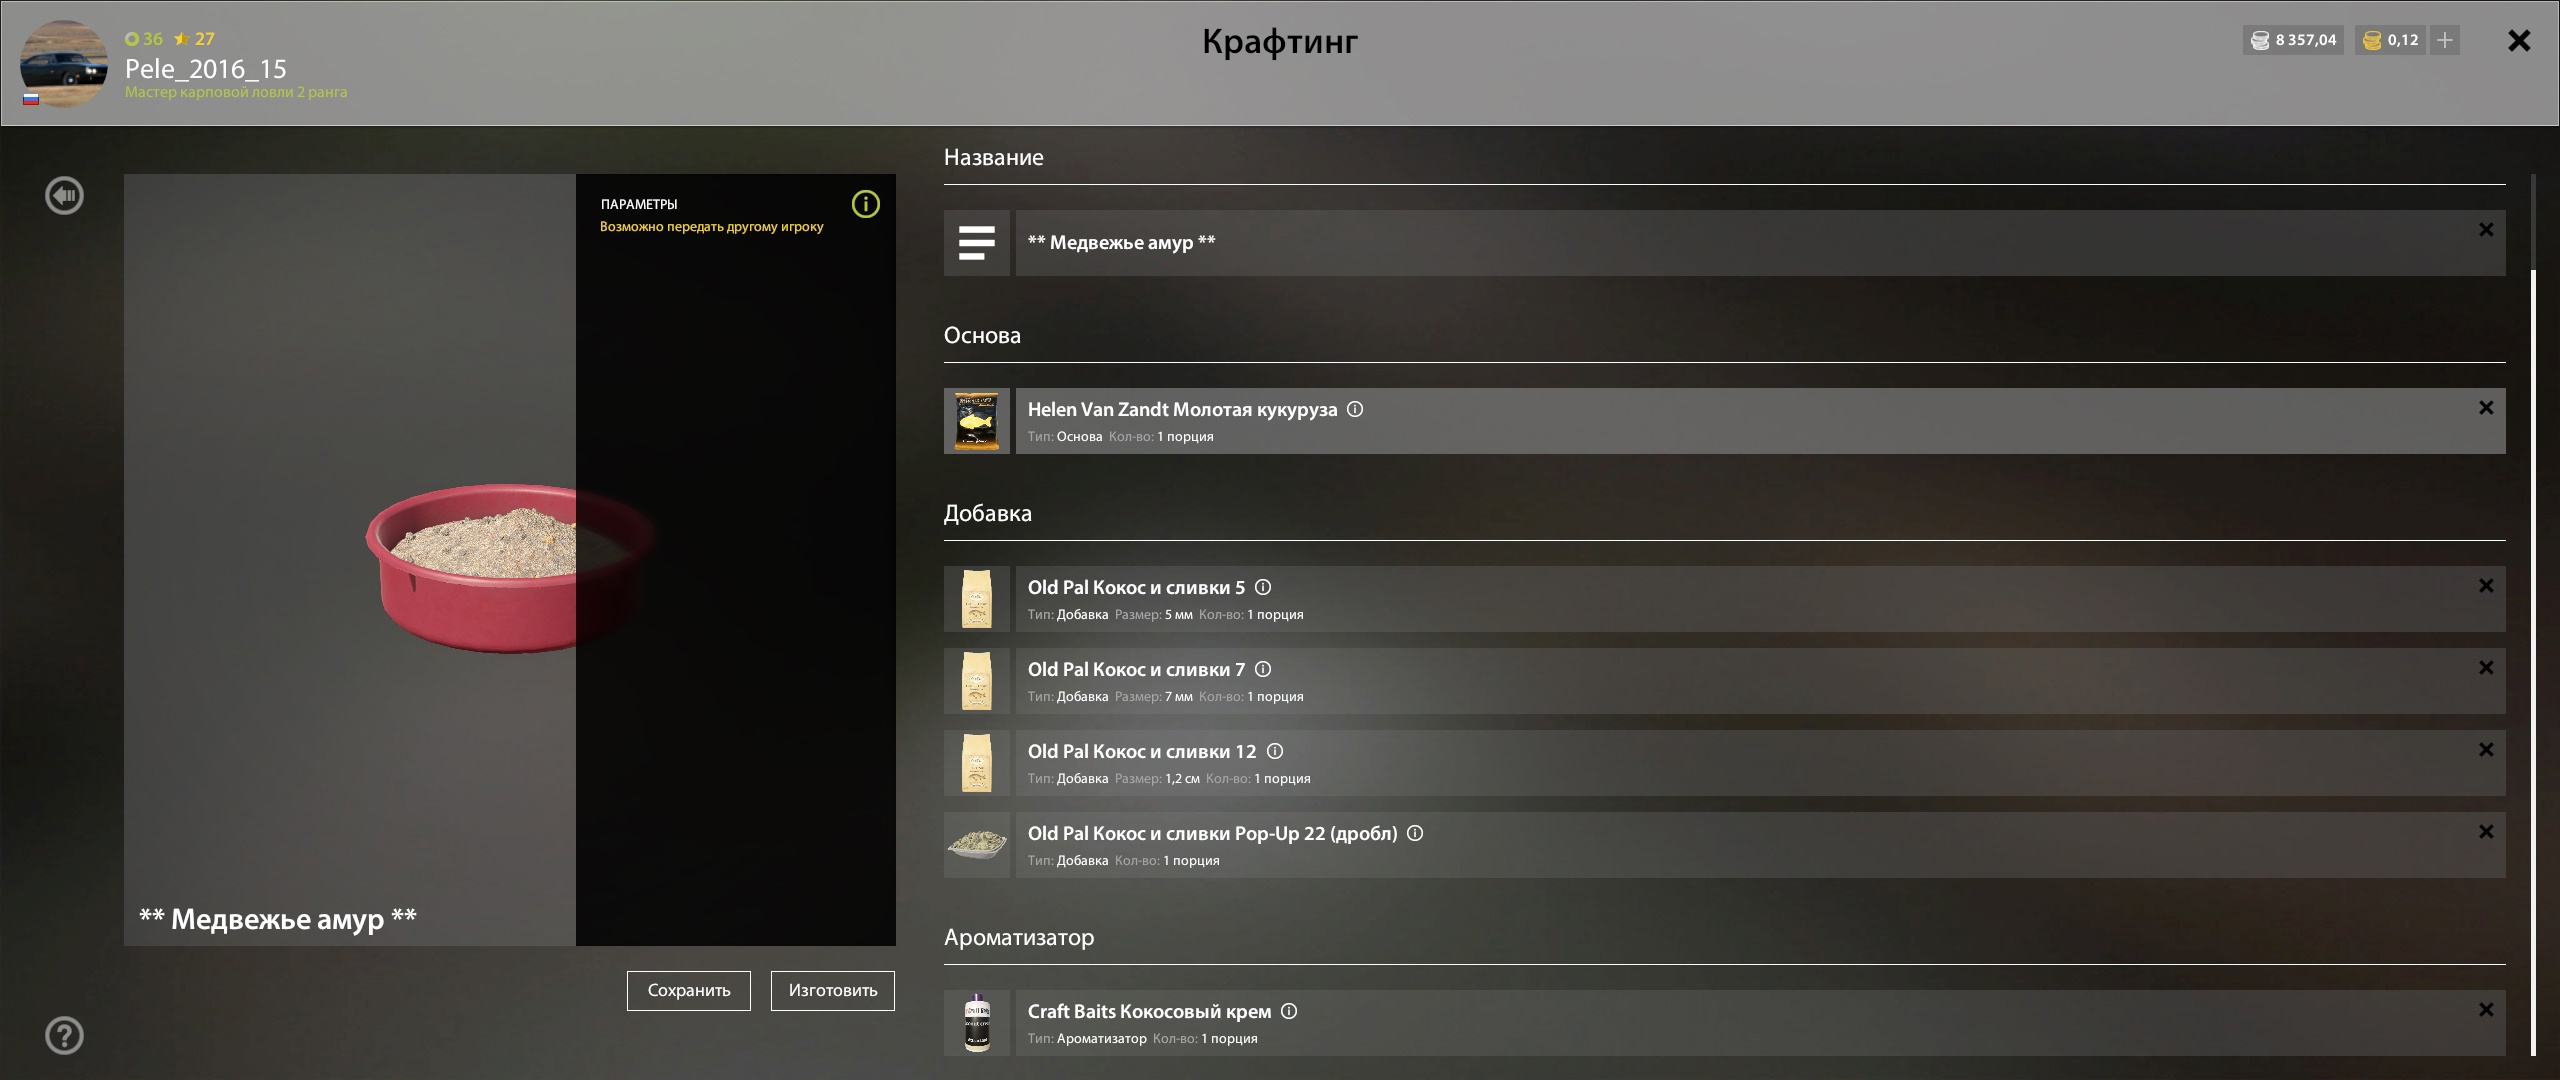Click the recipe name input field
This screenshot has width=2560, height=1080.
pos(1700,243)
